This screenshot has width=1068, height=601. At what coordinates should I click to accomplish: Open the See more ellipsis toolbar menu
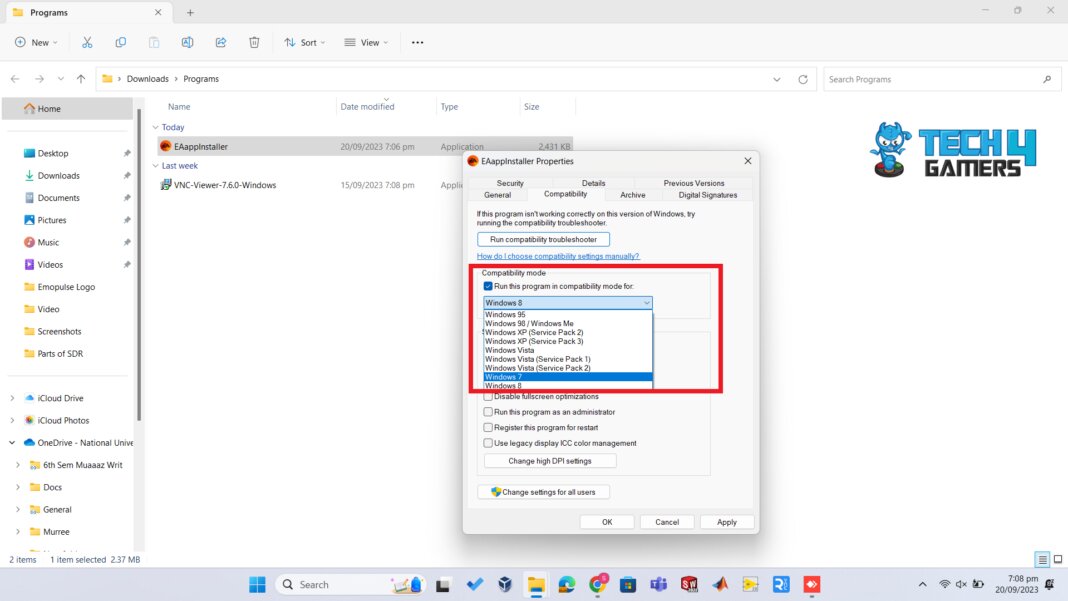pyautogui.click(x=418, y=42)
